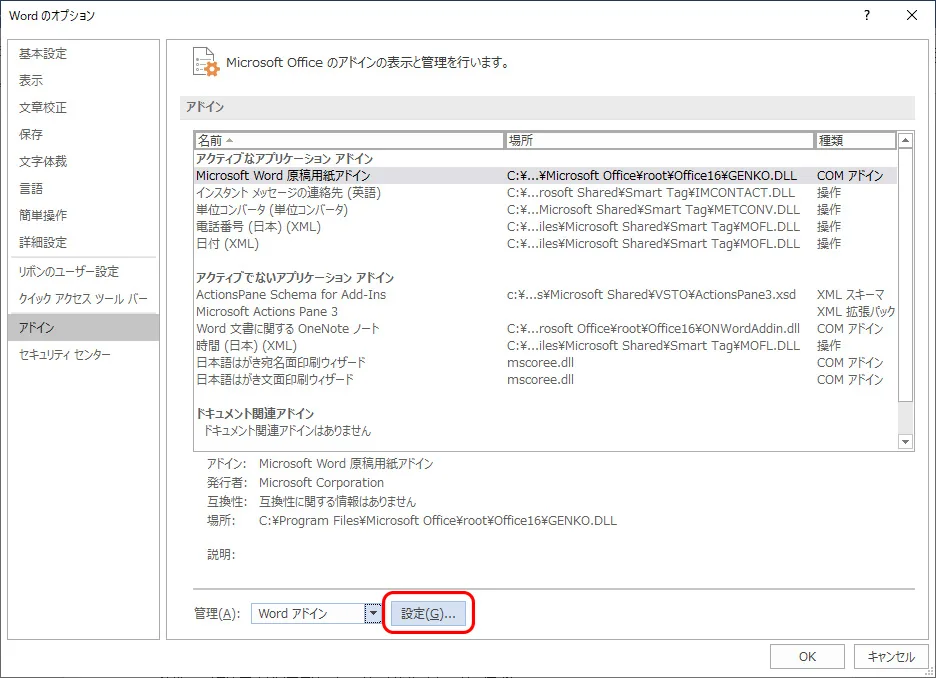Screen dimensions: 936x678
Task: Click the add-ins gear document icon
Action: tap(205, 63)
